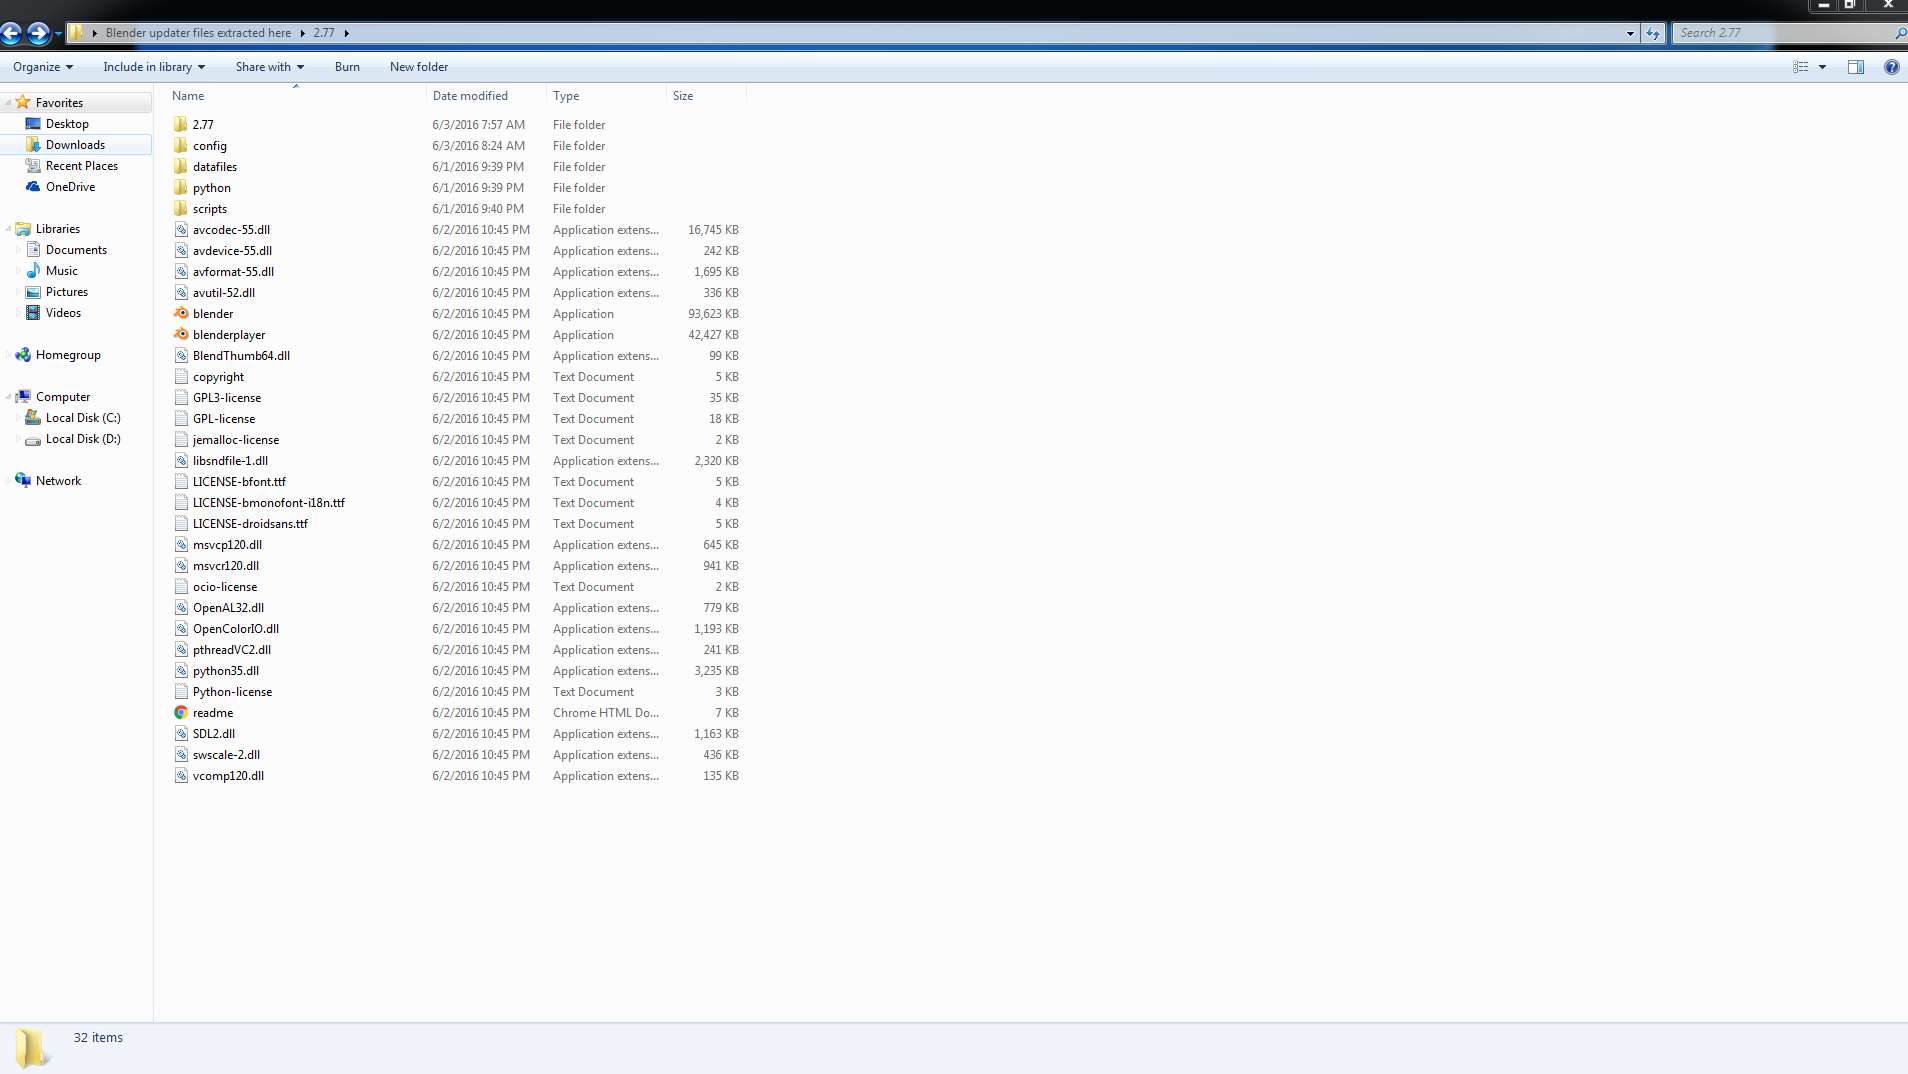Open the address bar history dropdown
The image size is (1908, 1074).
coord(1630,33)
